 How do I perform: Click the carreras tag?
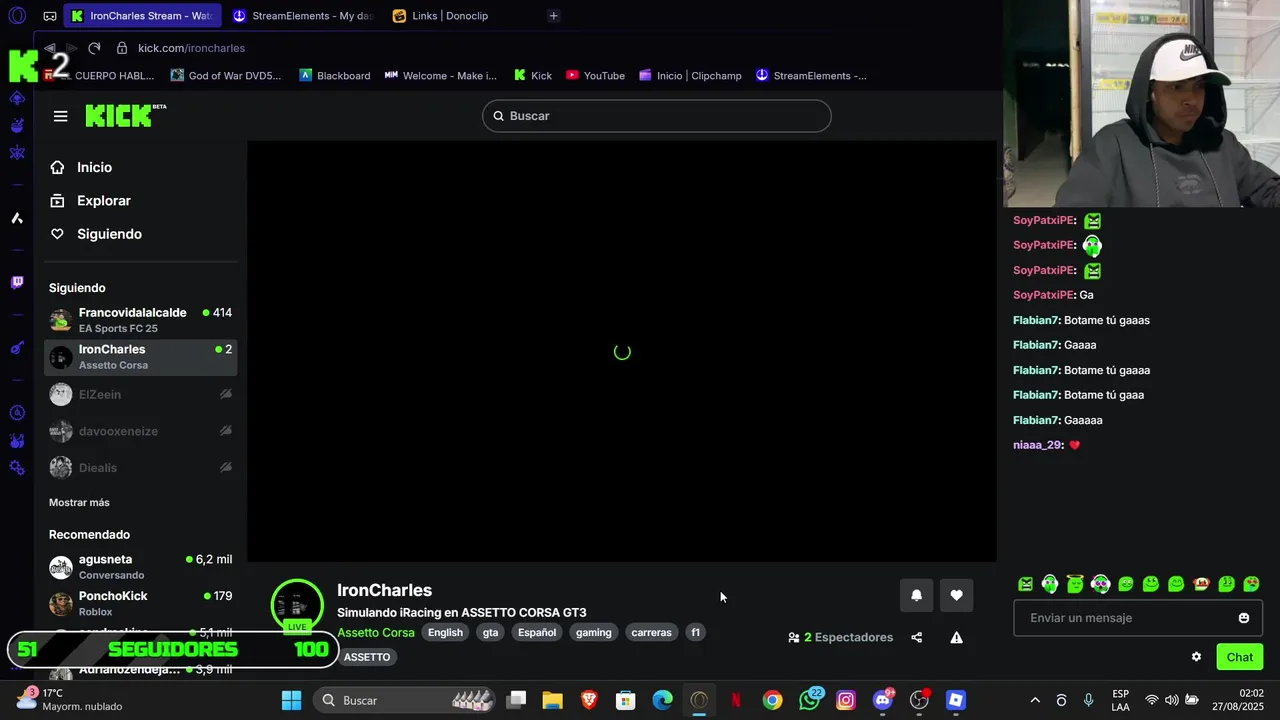pyautogui.click(x=651, y=632)
